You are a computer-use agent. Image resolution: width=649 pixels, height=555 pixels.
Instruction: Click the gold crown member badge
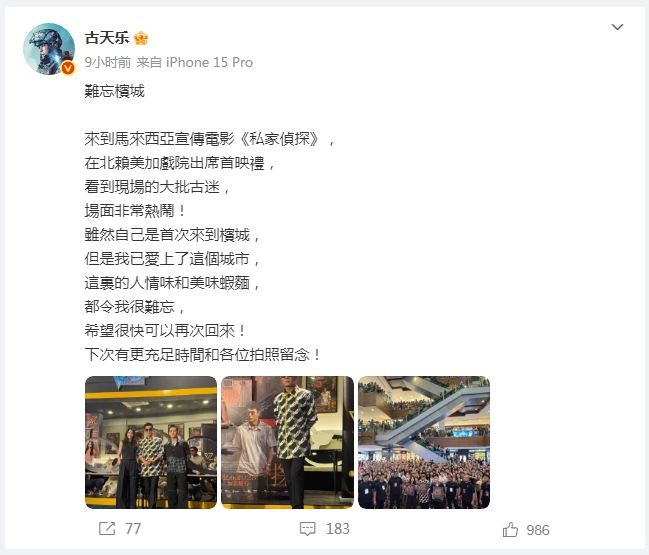[x=141, y=38]
